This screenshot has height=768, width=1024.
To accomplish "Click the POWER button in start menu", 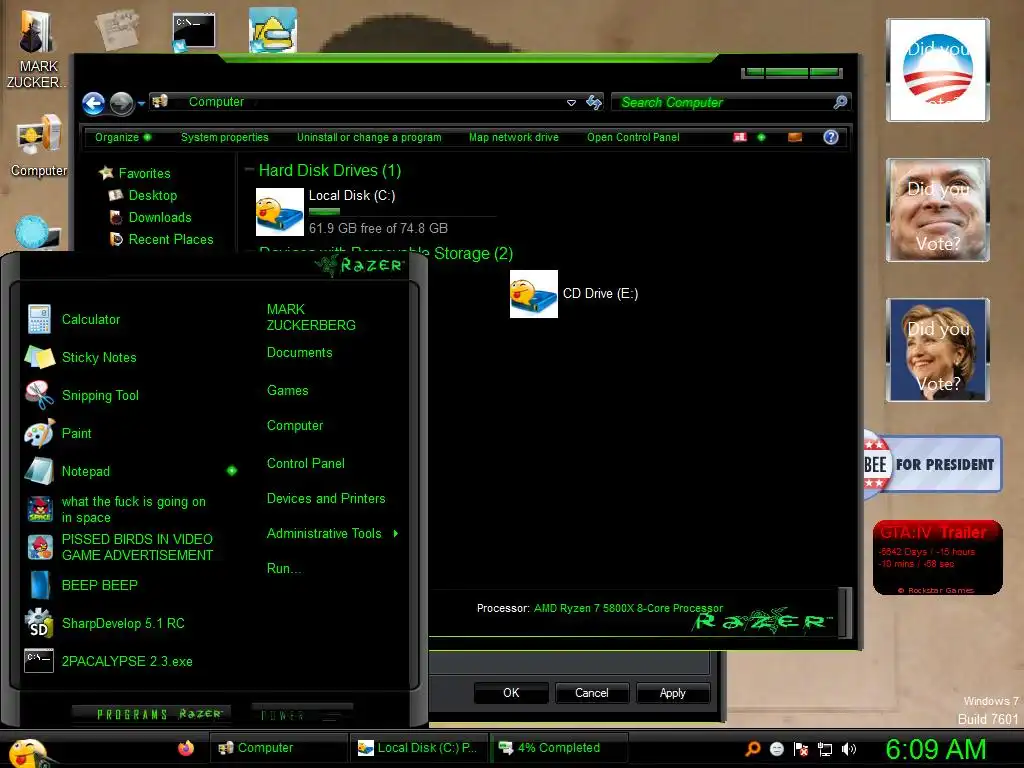I will tap(302, 714).
